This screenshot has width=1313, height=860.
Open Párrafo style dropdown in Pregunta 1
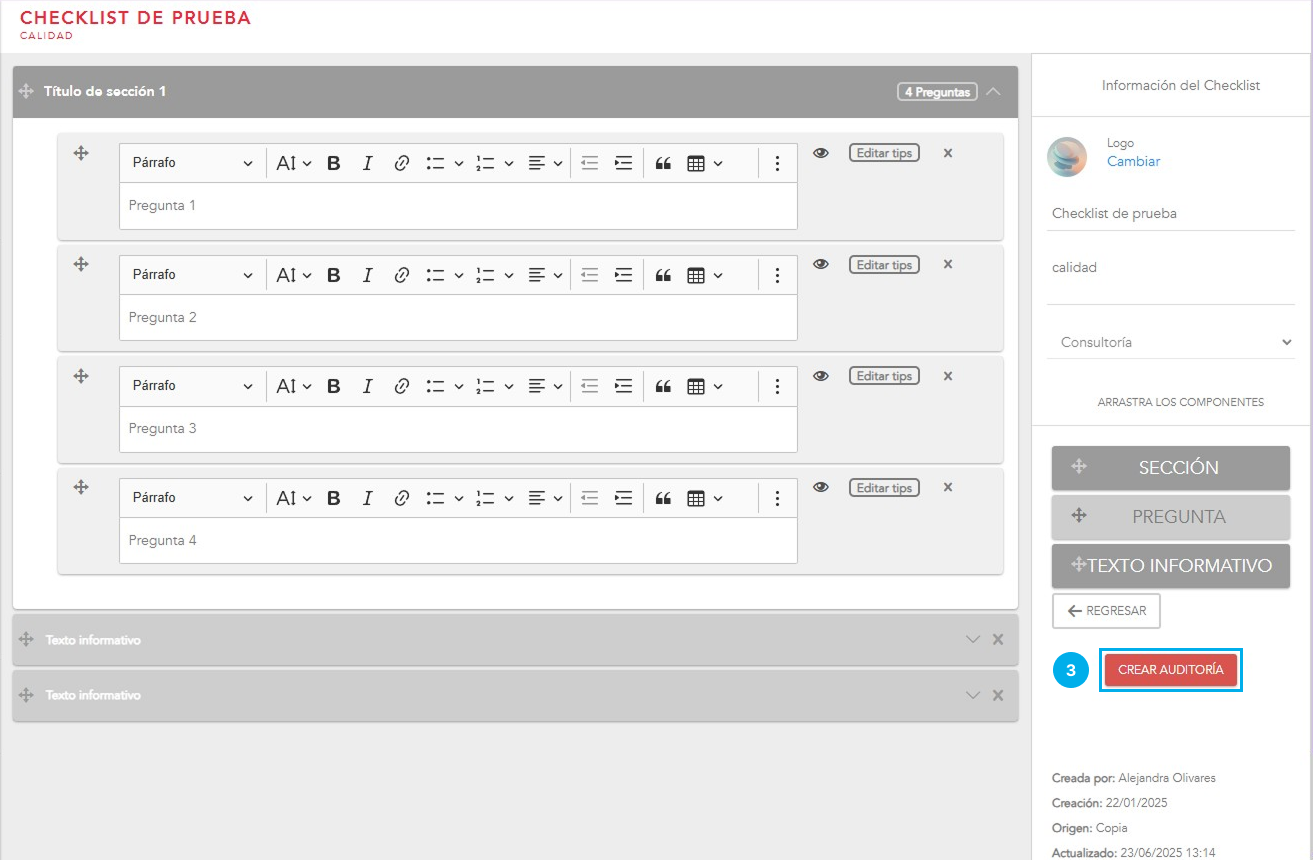tap(192, 163)
